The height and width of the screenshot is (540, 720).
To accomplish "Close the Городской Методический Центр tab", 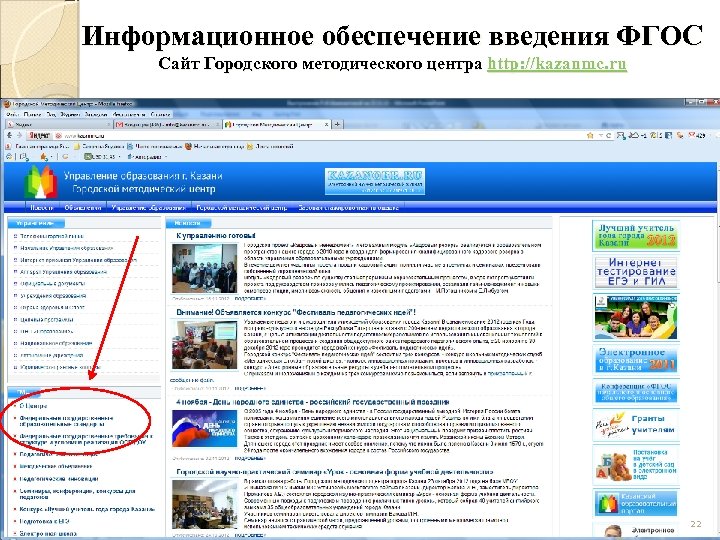I will 326,124.
